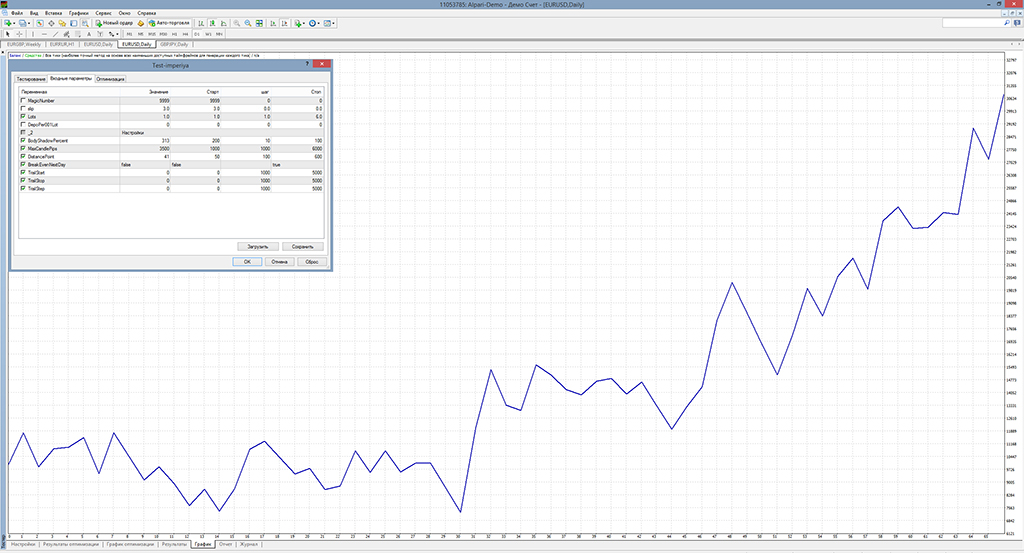Viewport: 1024px width, 553px height.
Task: Enable the MagicNumber parameter checkbox
Action: pos(23,101)
